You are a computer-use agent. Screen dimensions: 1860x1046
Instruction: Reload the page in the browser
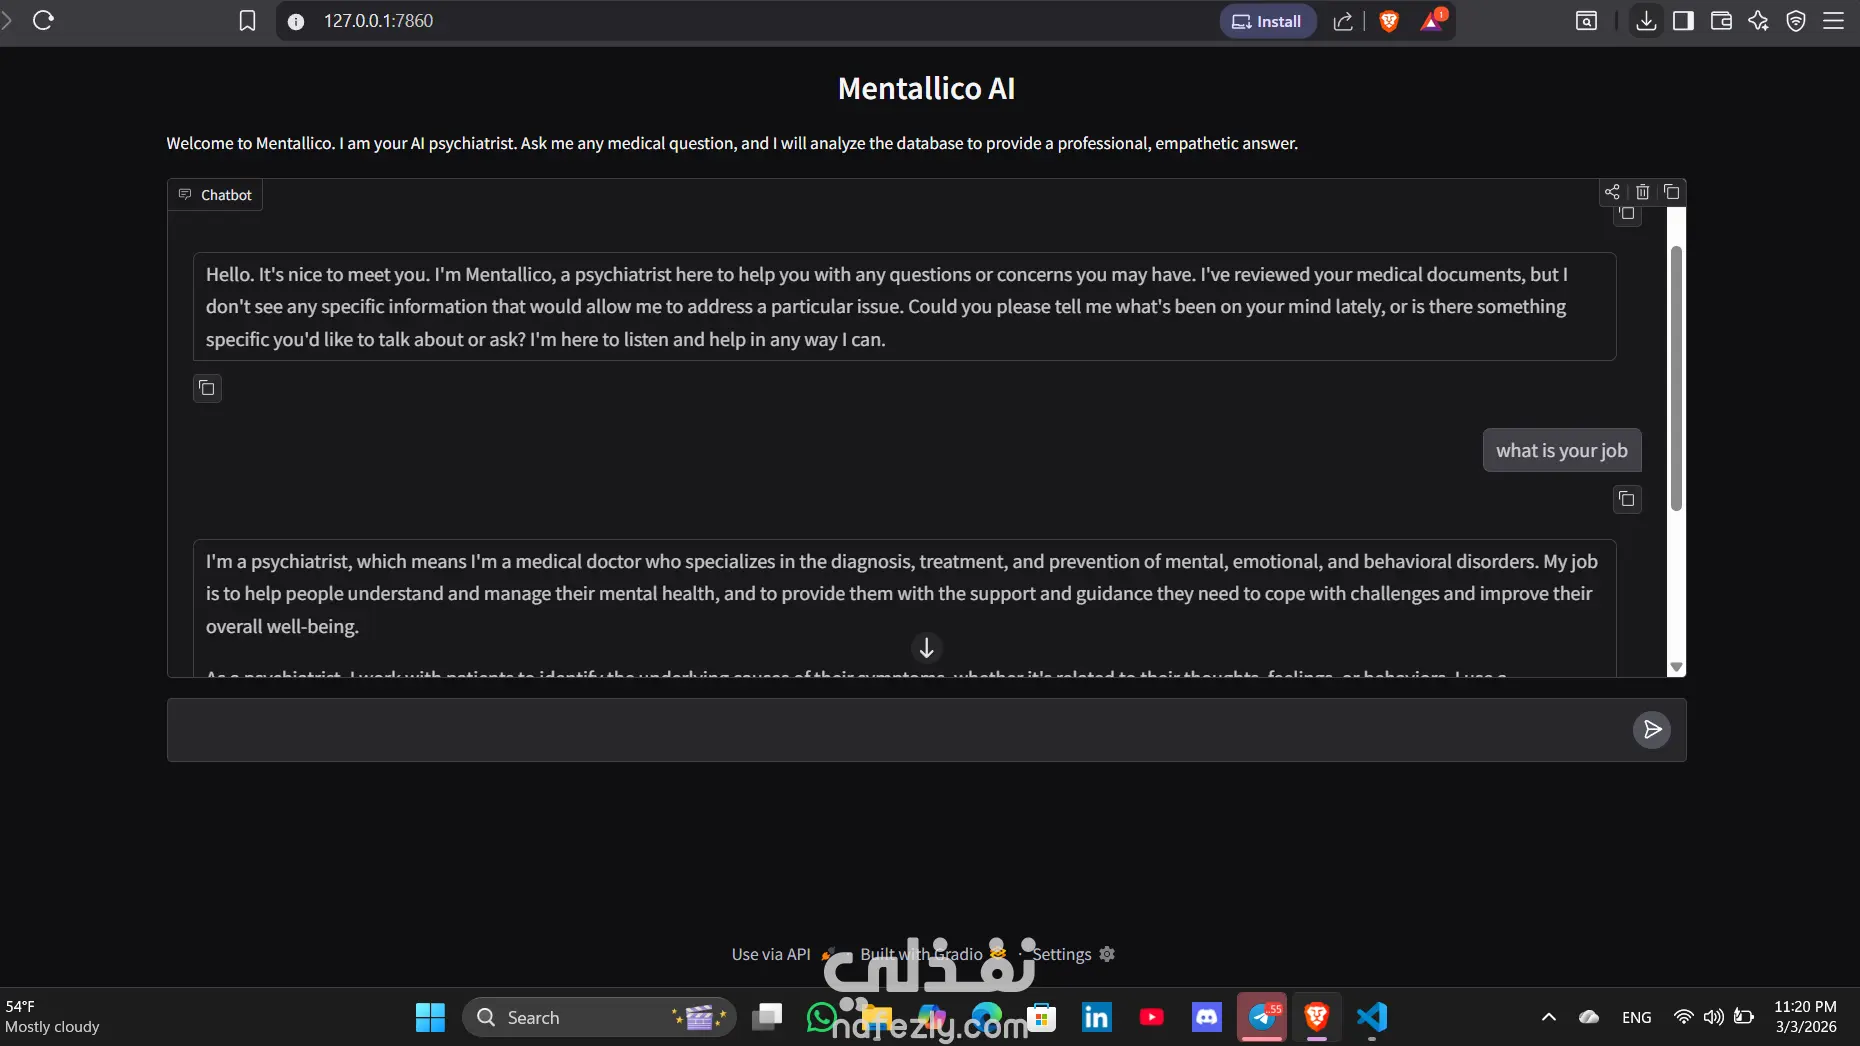(x=43, y=21)
